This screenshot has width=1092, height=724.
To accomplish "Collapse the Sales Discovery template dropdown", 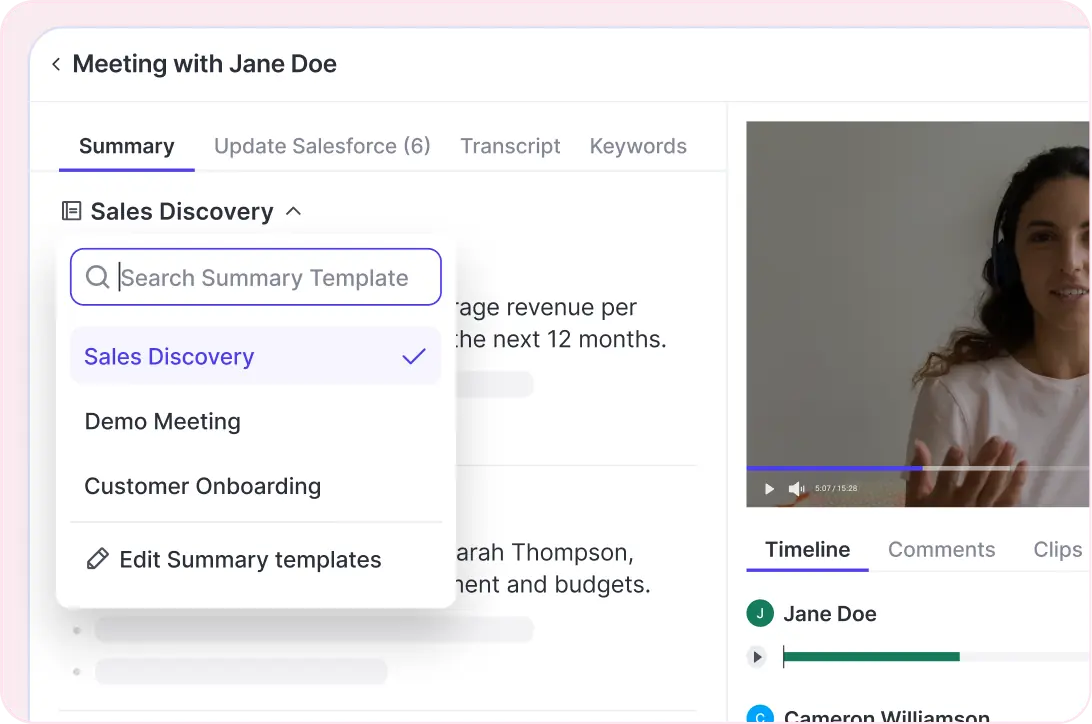I will [x=294, y=211].
